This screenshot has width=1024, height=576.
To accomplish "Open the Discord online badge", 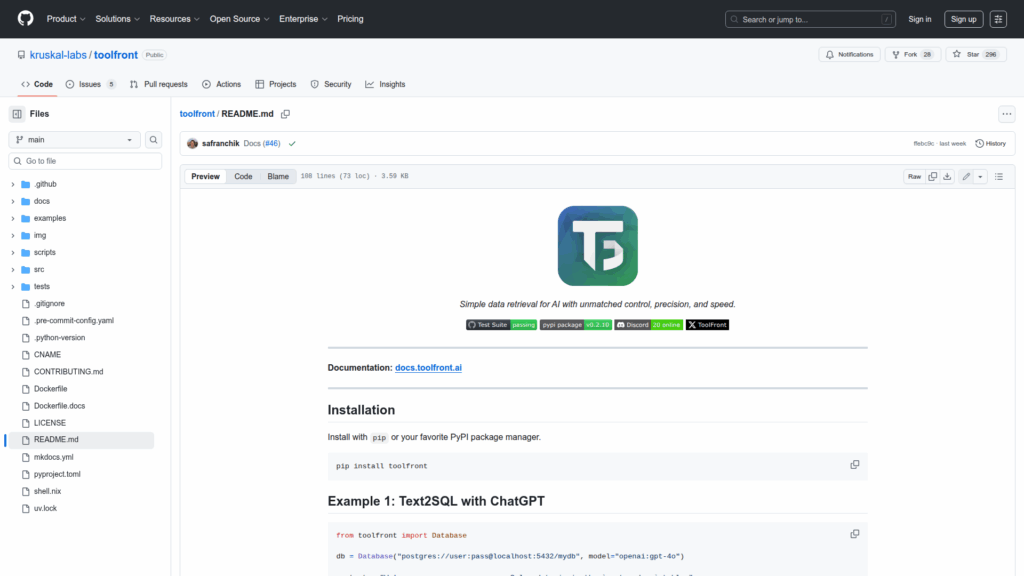I will point(648,325).
